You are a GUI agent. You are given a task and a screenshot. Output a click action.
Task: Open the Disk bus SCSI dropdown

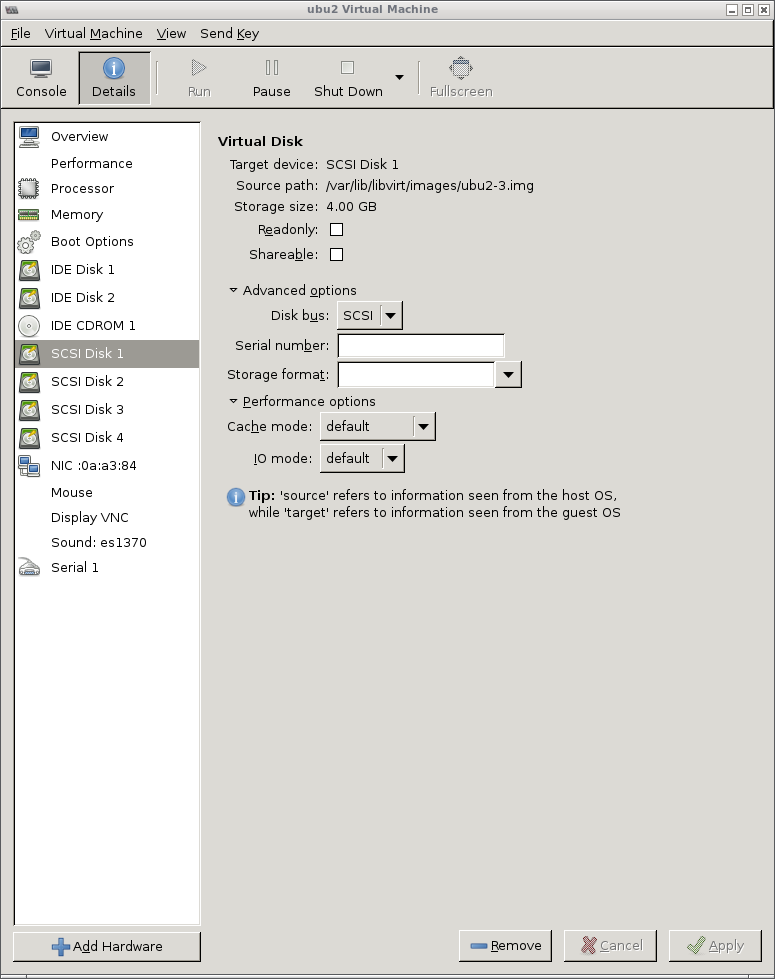point(369,315)
